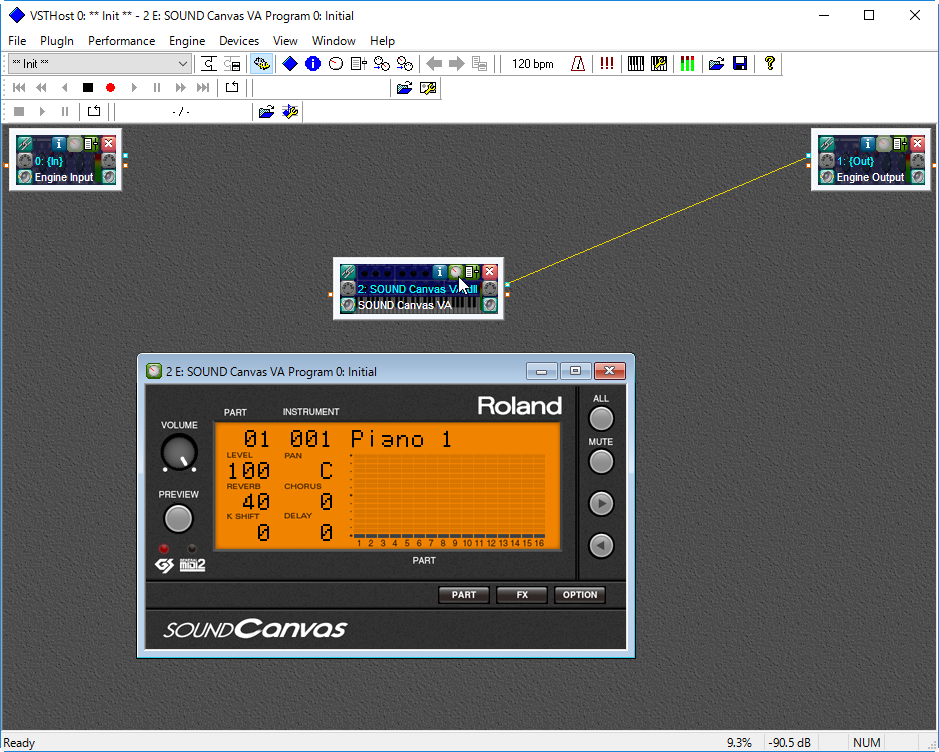Open the Performance menu
Viewport: 939px width, 752px height.
(122, 41)
